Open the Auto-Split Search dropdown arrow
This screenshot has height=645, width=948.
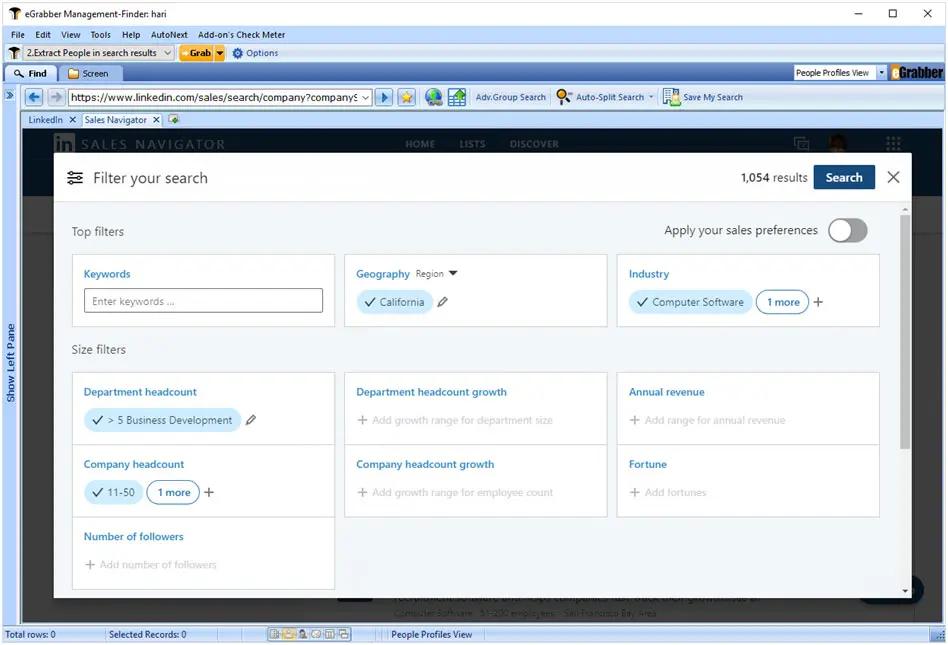[651, 97]
